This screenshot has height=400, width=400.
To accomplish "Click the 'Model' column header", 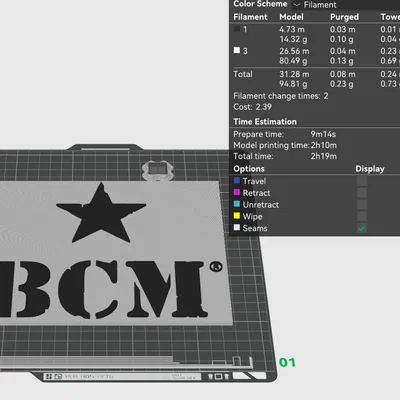I will 291,17.
